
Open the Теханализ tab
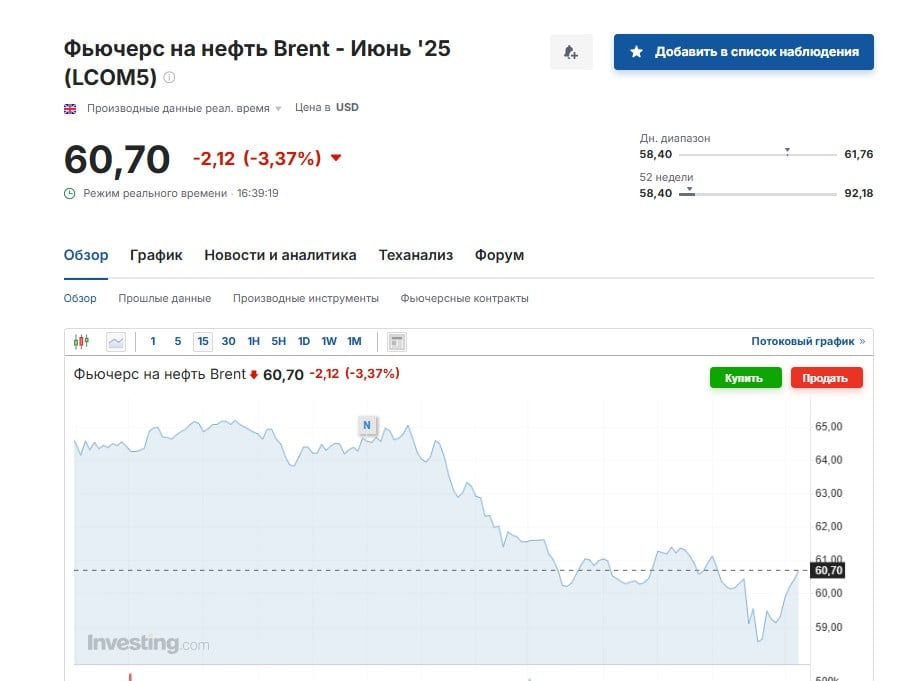(x=416, y=255)
